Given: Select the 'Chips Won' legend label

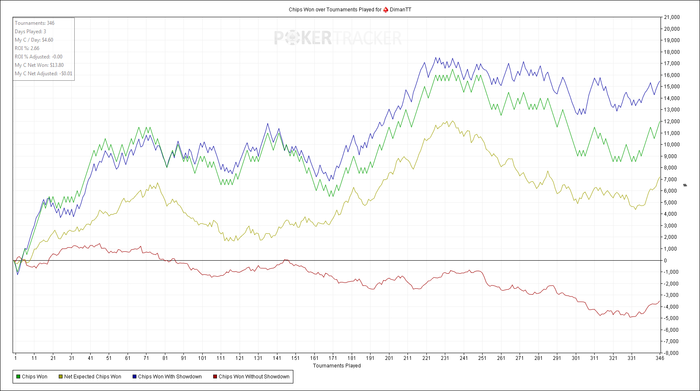Looking at the screenshot, I should [34, 377].
